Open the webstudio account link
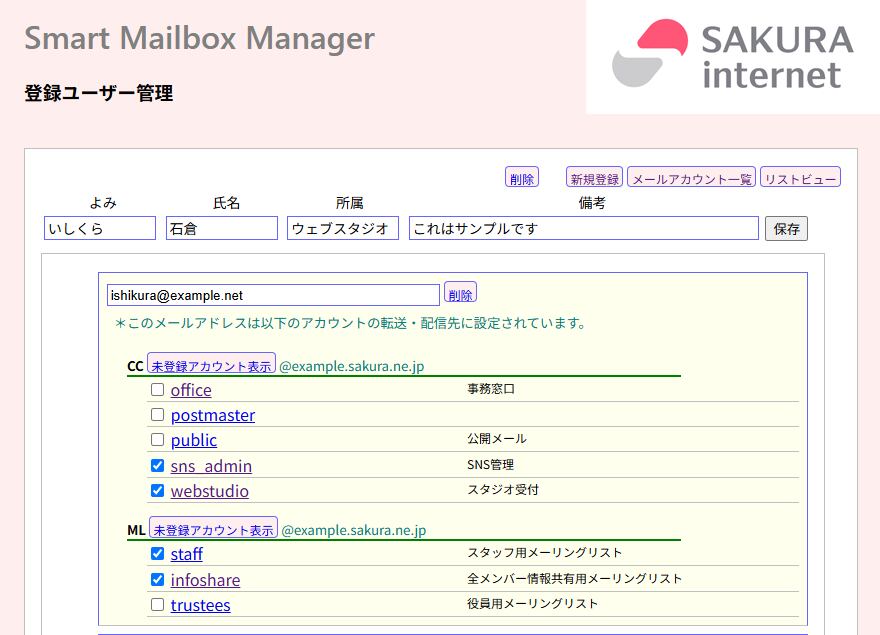Screen dimensions: 880x635 (209, 491)
